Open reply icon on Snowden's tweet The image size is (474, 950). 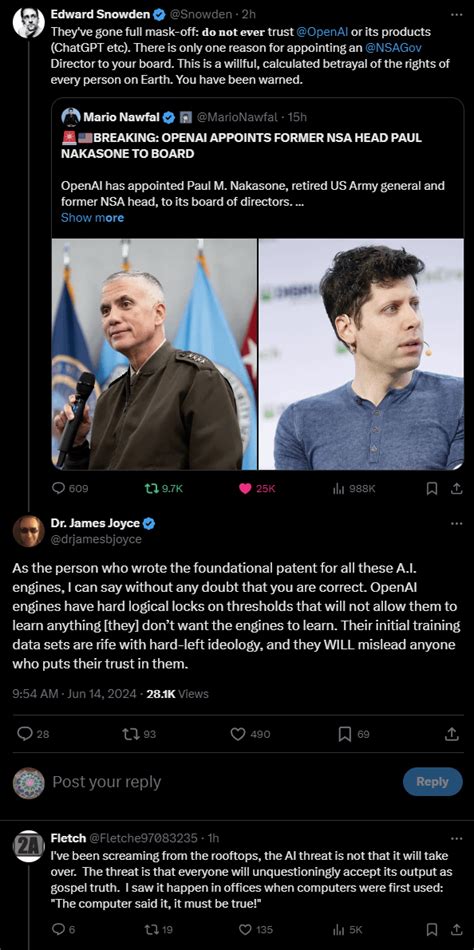click(59, 488)
